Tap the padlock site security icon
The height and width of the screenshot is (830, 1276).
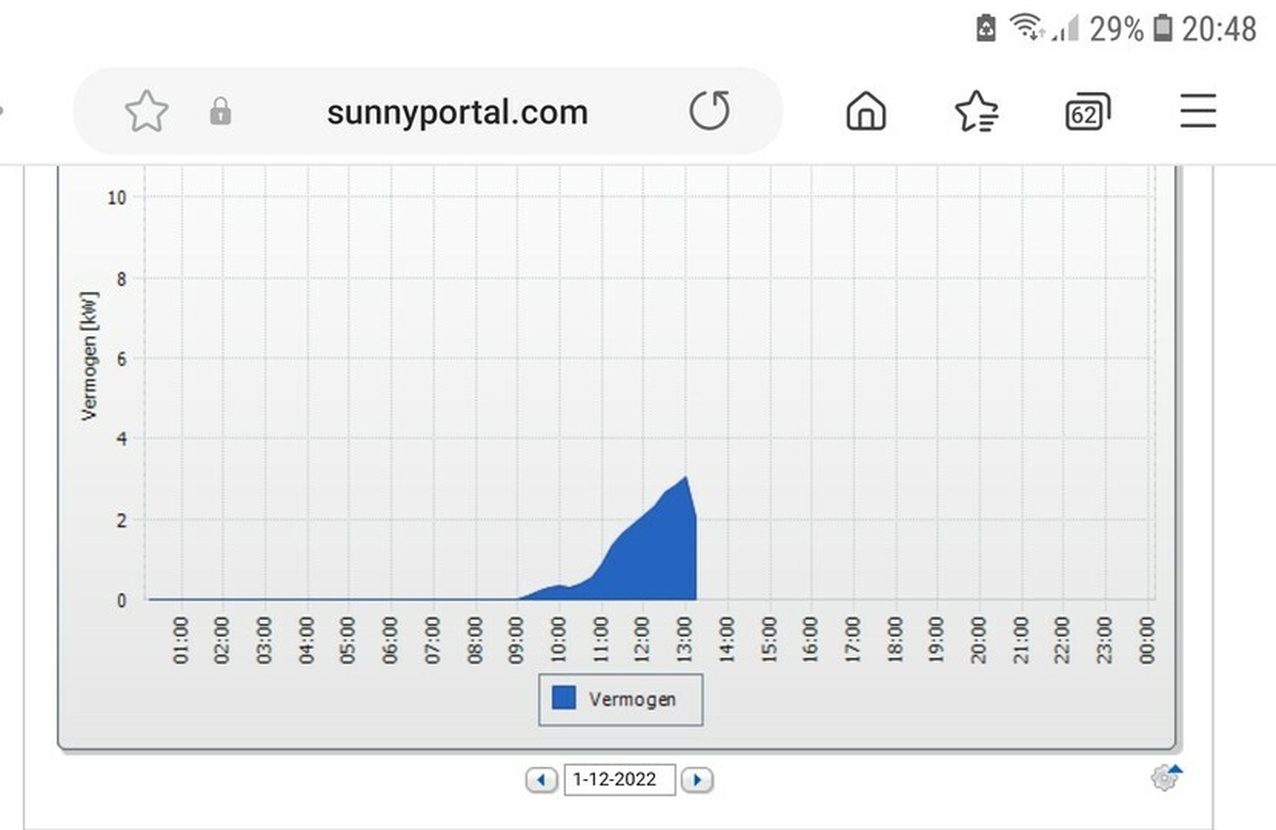tap(220, 112)
